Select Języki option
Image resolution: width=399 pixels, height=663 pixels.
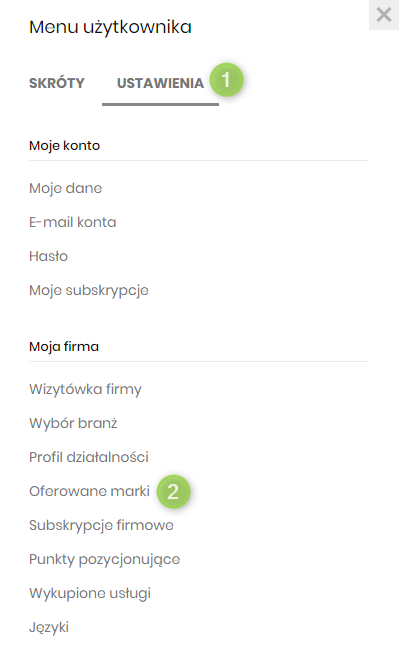point(49,627)
